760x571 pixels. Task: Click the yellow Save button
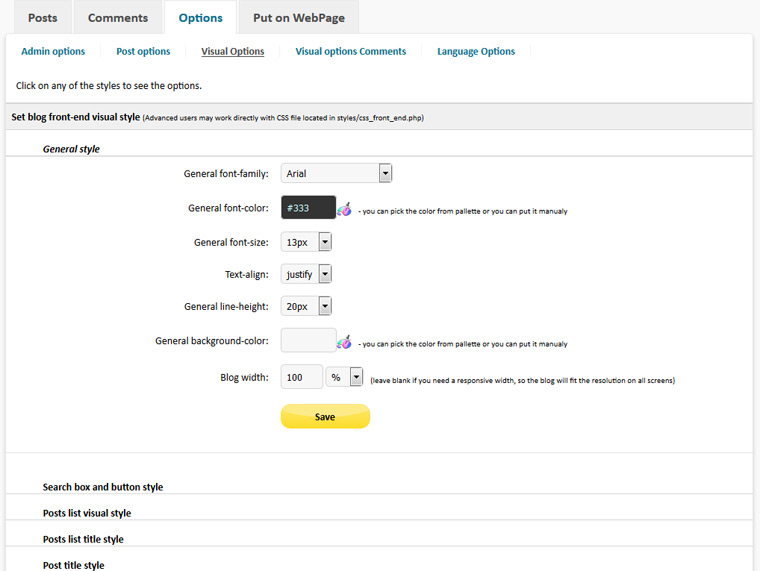pyautogui.click(x=325, y=416)
